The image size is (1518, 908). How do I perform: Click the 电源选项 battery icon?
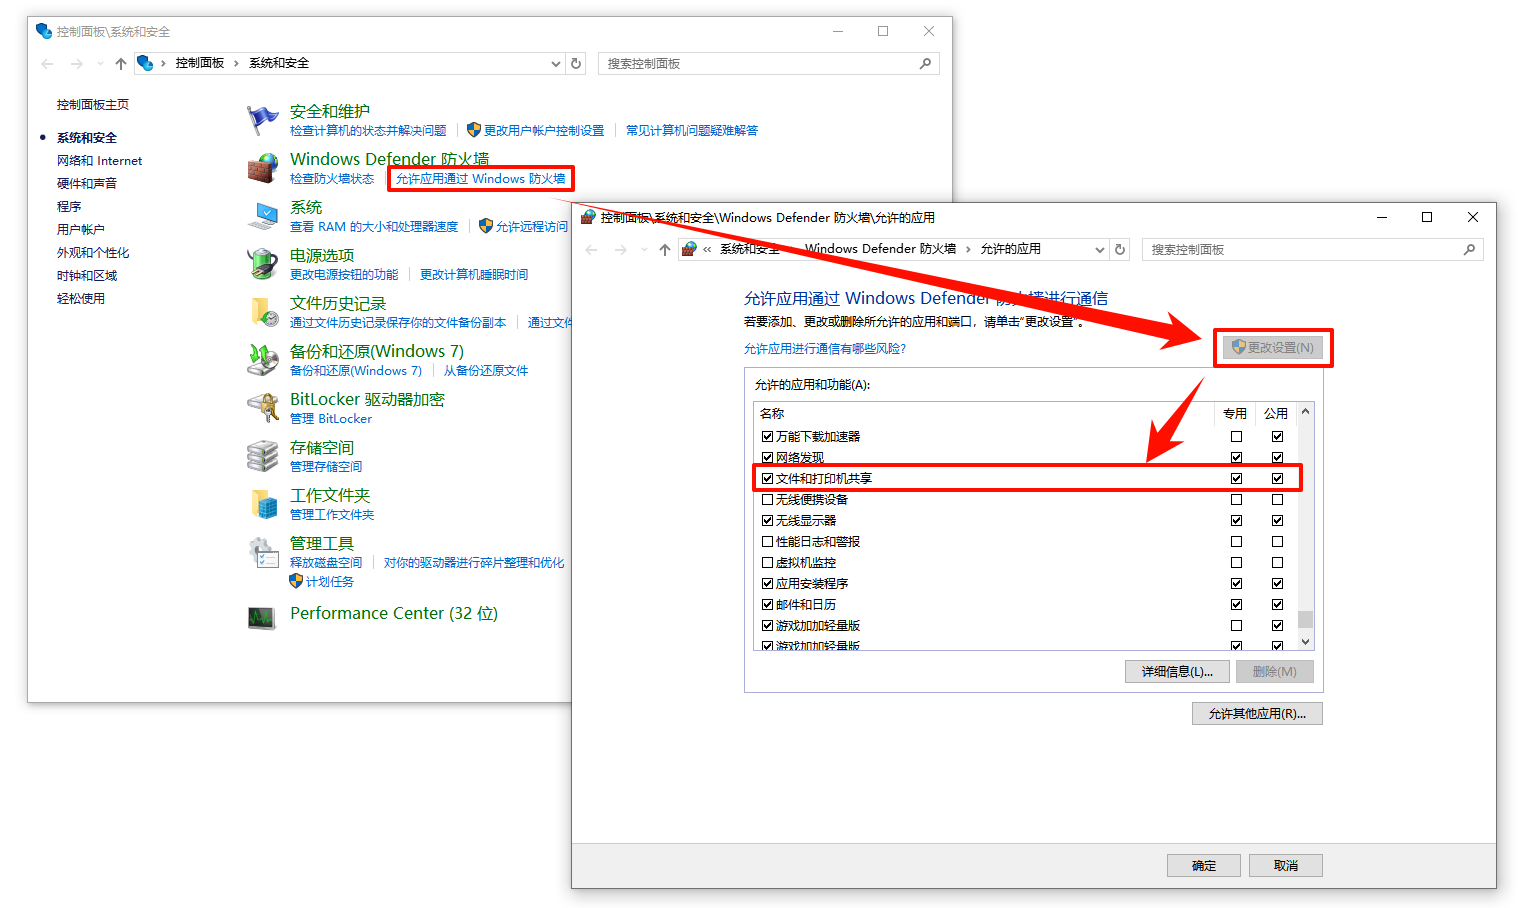coord(262,264)
